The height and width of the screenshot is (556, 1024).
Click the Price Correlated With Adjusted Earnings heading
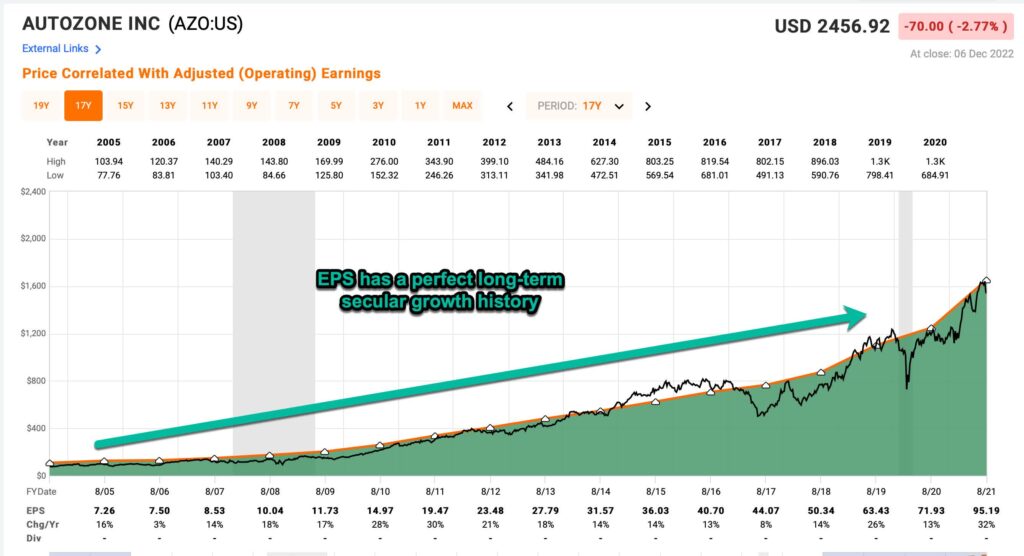(x=201, y=73)
